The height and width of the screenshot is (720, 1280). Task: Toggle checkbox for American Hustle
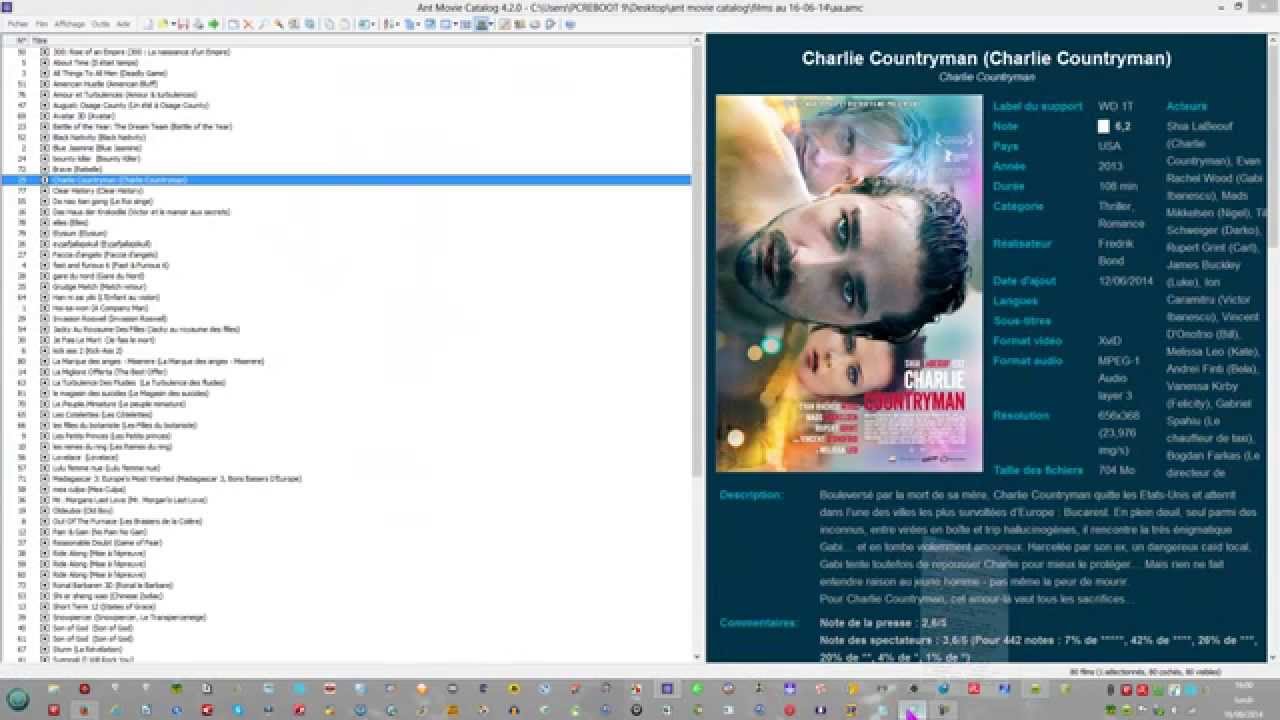click(x=45, y=84)
